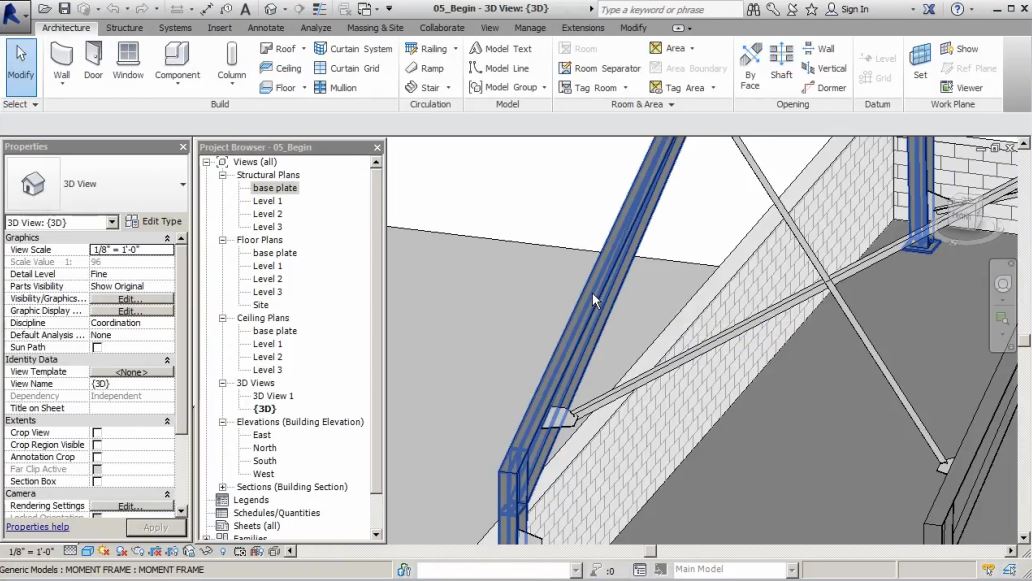The width and height of the screenshot is (1032, 581).
Task: Click the keyword search box
Action: click(x=670, y=9)
